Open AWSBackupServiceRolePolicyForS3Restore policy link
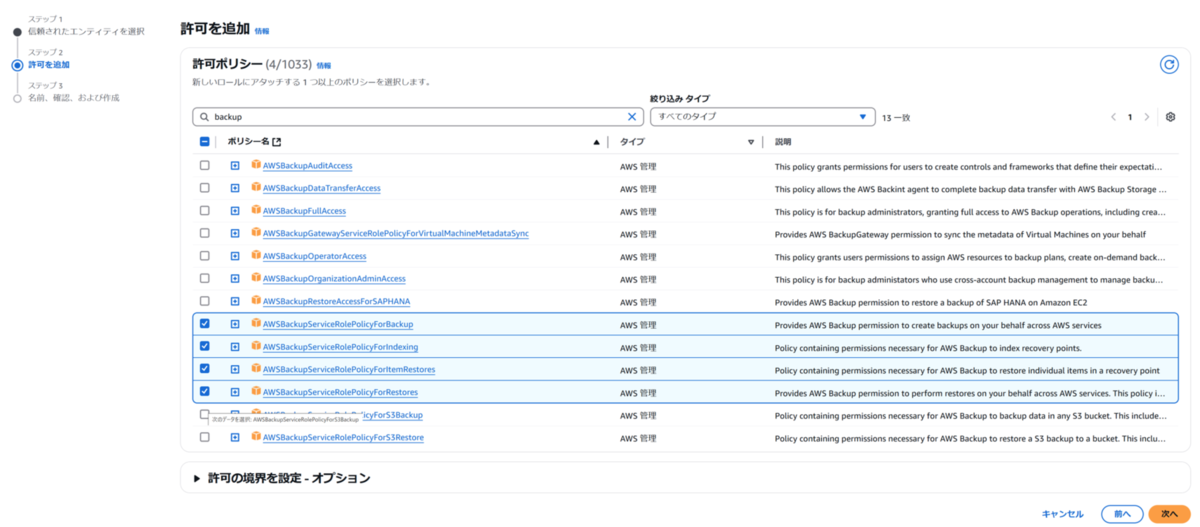The height and width of the screenshot is (527, 1200). 343,437
